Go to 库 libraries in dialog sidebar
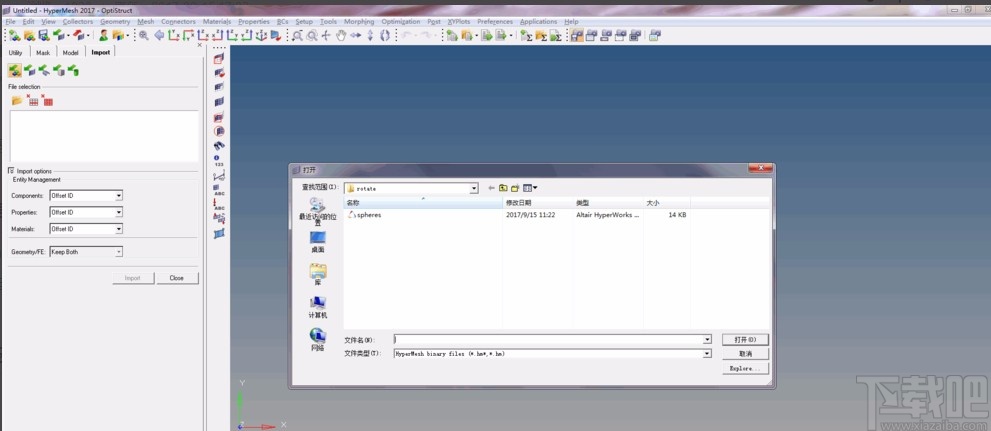The image size is (991, 431). tap(317, 274)
